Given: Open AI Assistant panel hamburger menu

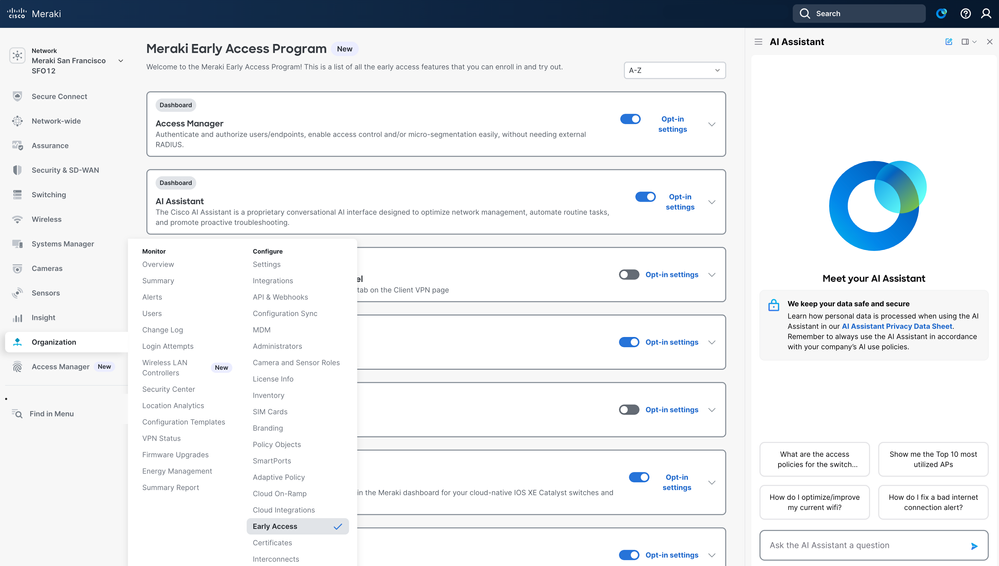Looking at the screenshot, I should click(758, 42).
